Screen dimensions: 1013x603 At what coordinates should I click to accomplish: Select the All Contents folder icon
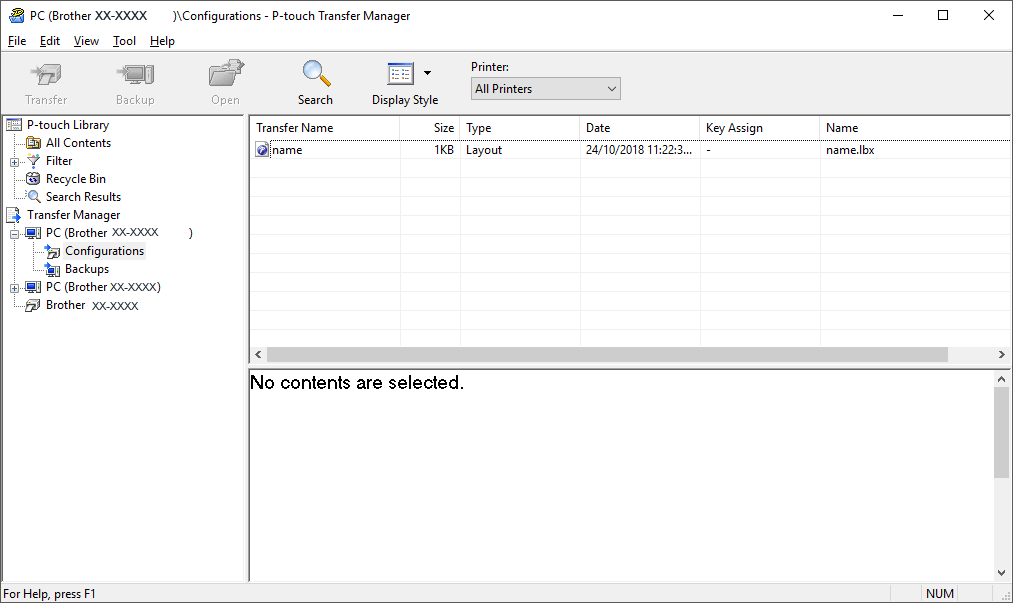click(33, 143)
